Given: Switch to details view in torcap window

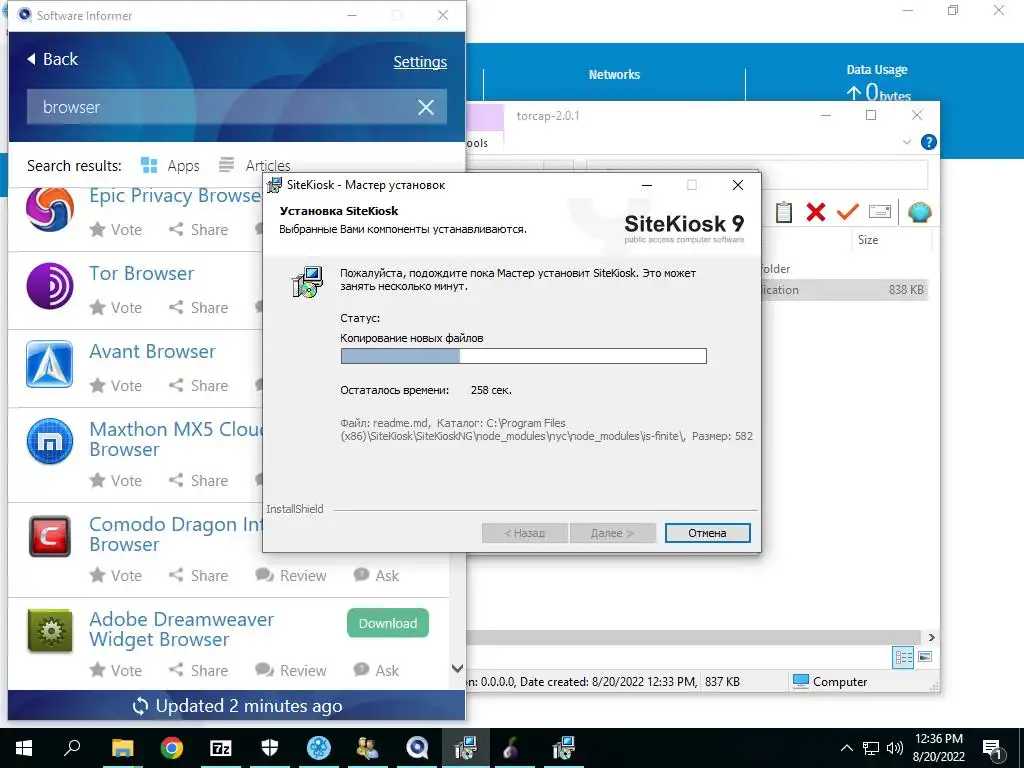Looking at the screenshot, I should point(903,658).
